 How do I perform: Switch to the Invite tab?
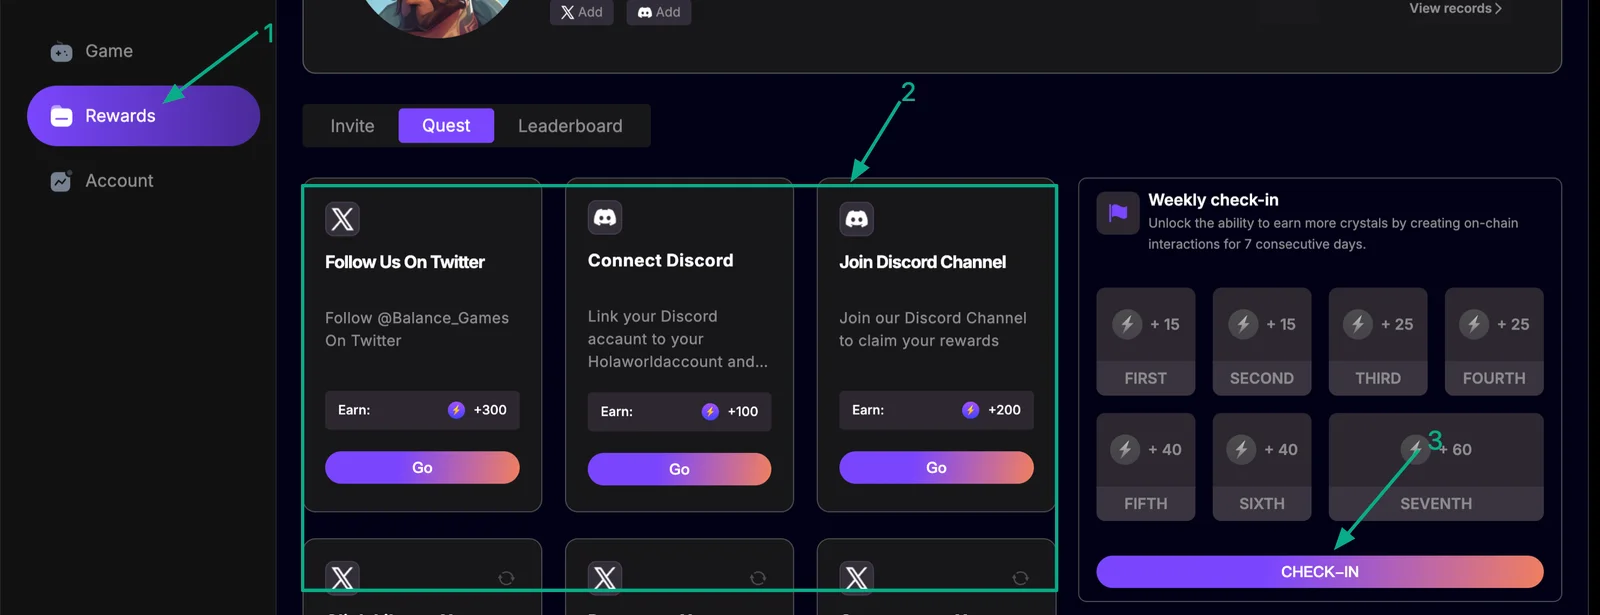[x=352, y=126]
